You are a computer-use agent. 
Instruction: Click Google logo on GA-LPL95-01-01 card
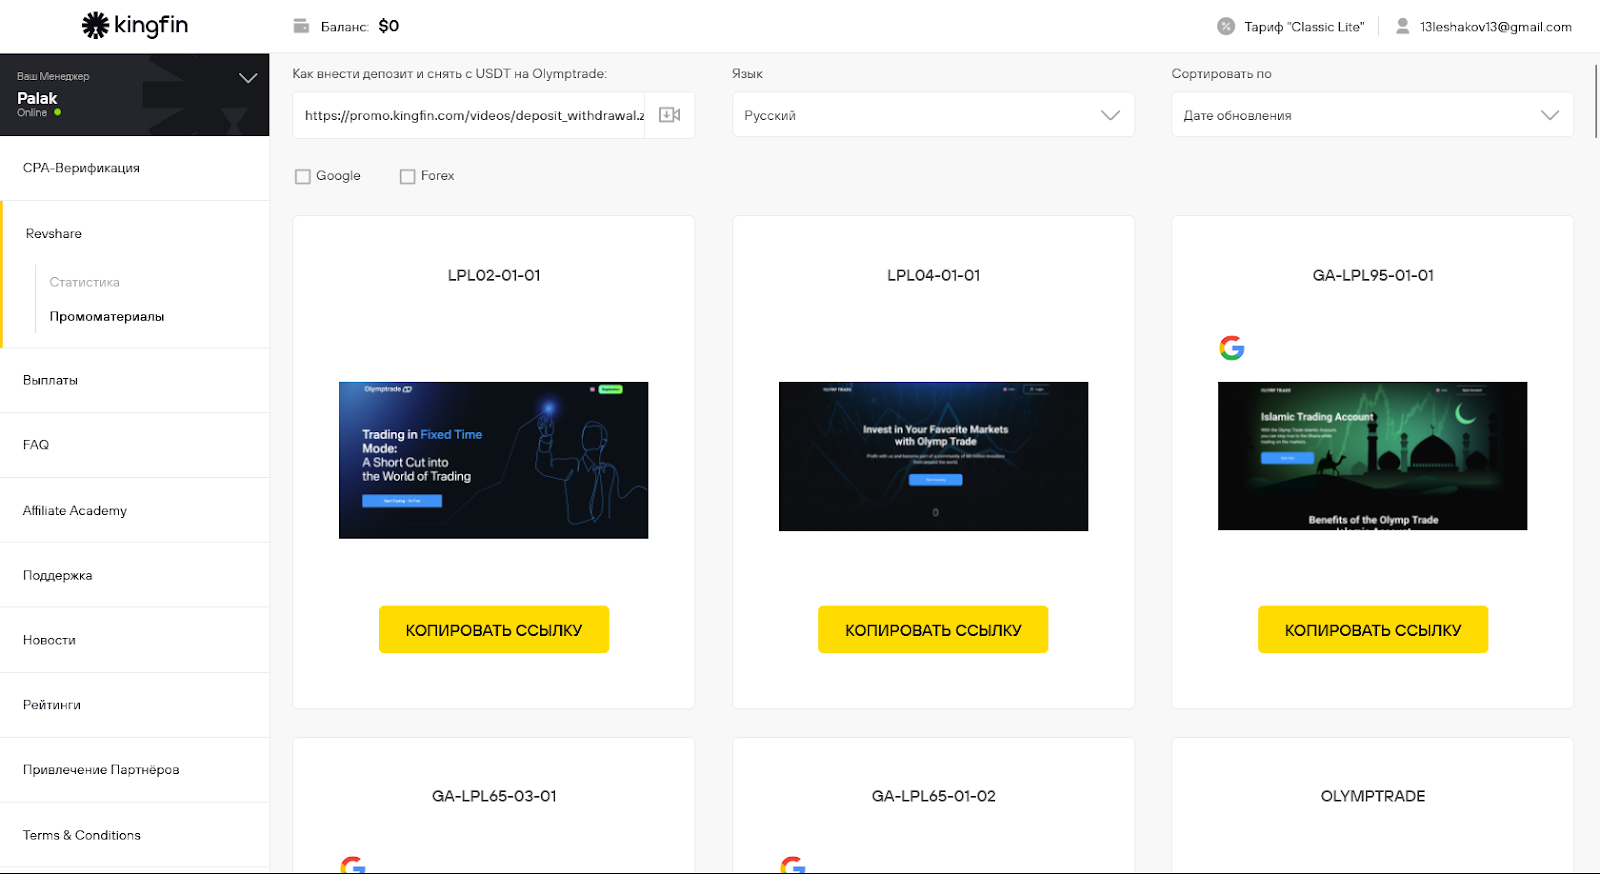1232,348
